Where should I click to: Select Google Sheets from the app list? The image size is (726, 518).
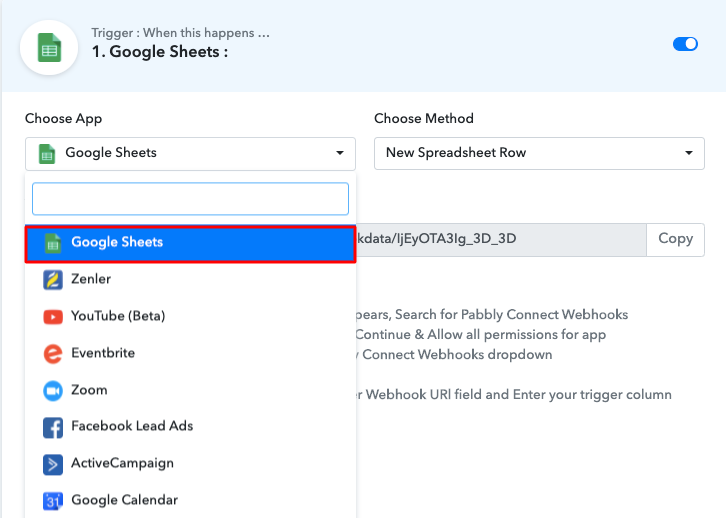click(190, 244)
